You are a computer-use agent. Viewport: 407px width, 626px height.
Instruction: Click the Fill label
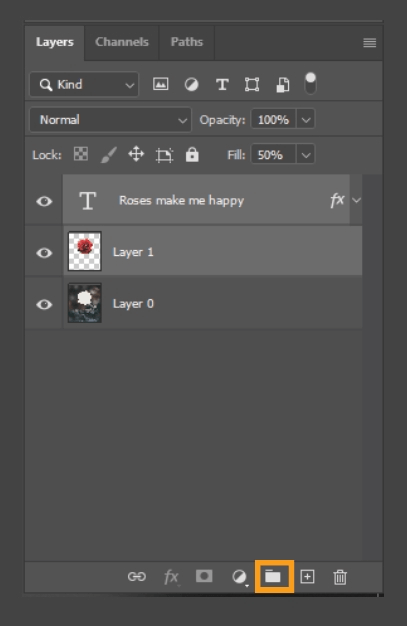(x=236, y=155)
